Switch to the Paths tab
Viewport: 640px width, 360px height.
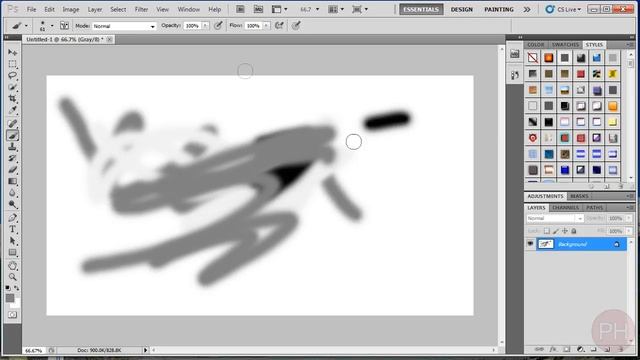(594, 208)
